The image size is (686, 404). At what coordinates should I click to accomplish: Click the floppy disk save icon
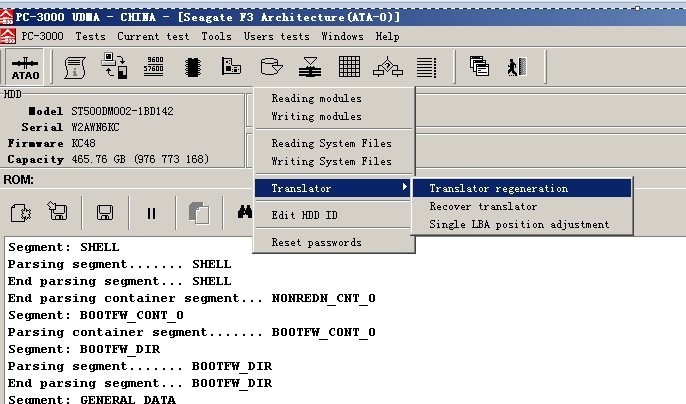(105, 213)
